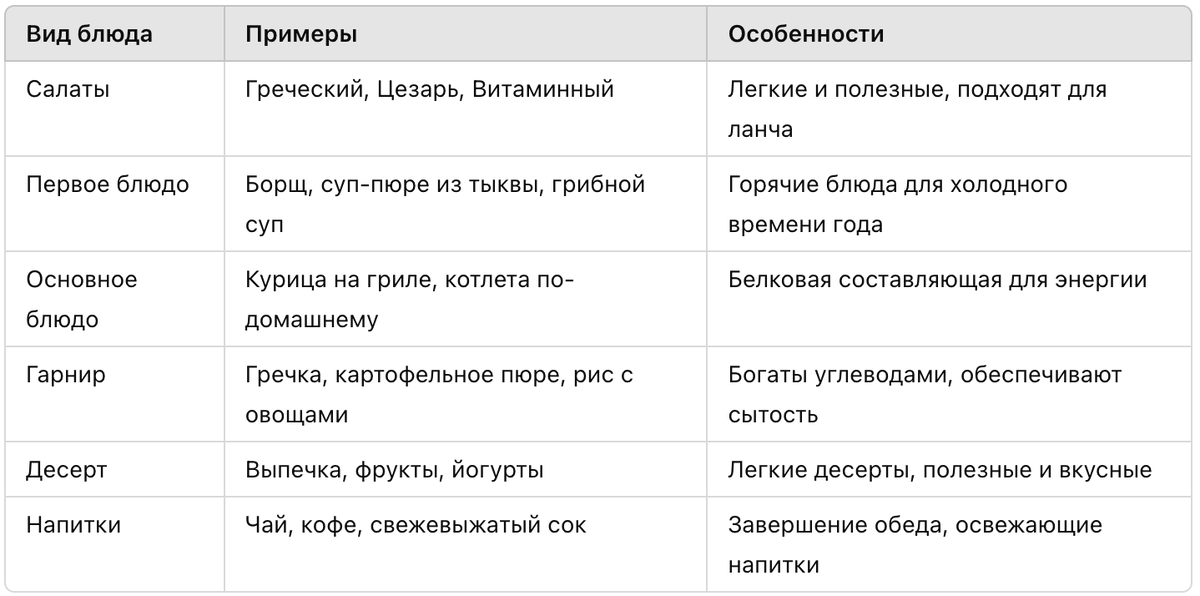This screenshot has height=596, width=1200.
Task: Click the "Первое блюдо" cell
Action: (115, 204)
